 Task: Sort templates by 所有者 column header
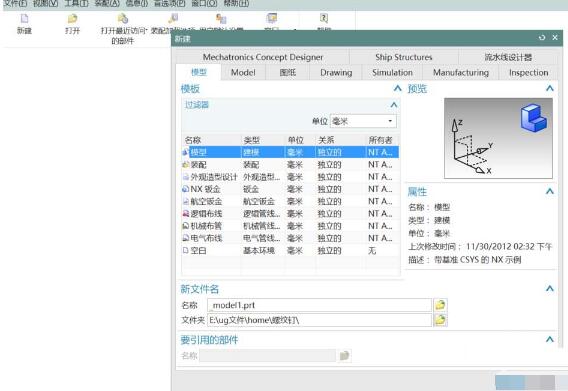coord(382,140)
